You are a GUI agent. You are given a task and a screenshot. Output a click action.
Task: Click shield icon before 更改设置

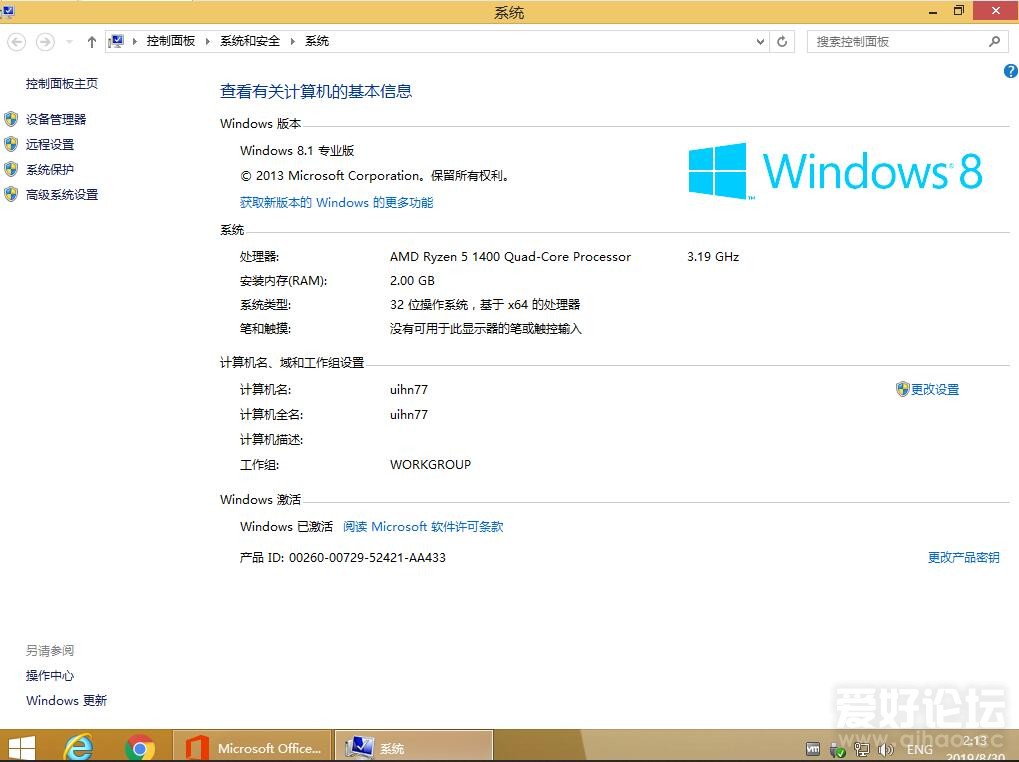coord(902,389)
